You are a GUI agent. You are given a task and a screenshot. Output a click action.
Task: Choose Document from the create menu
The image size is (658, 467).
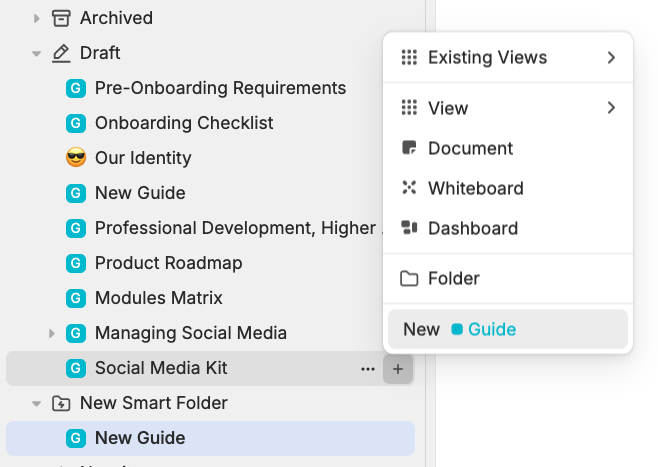click(x=470, y=148)
